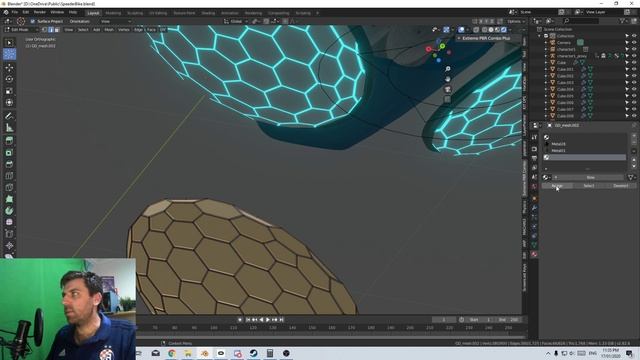
Task: Select the Loop Cut tool
Action: [x=9, y=176]
